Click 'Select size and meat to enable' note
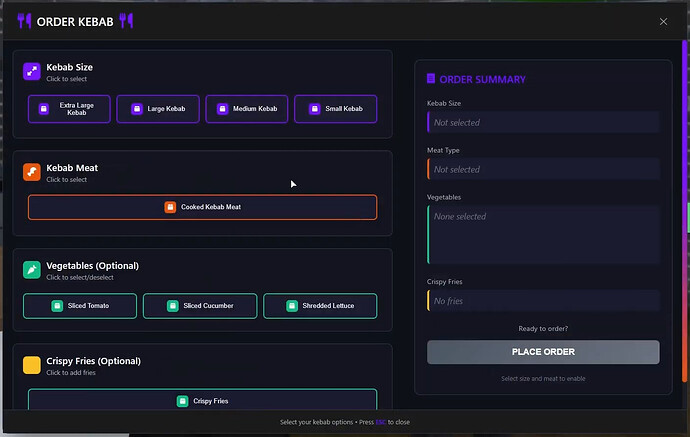The width and height of the screenshot is (690, 437). click(x=543, y=378)
